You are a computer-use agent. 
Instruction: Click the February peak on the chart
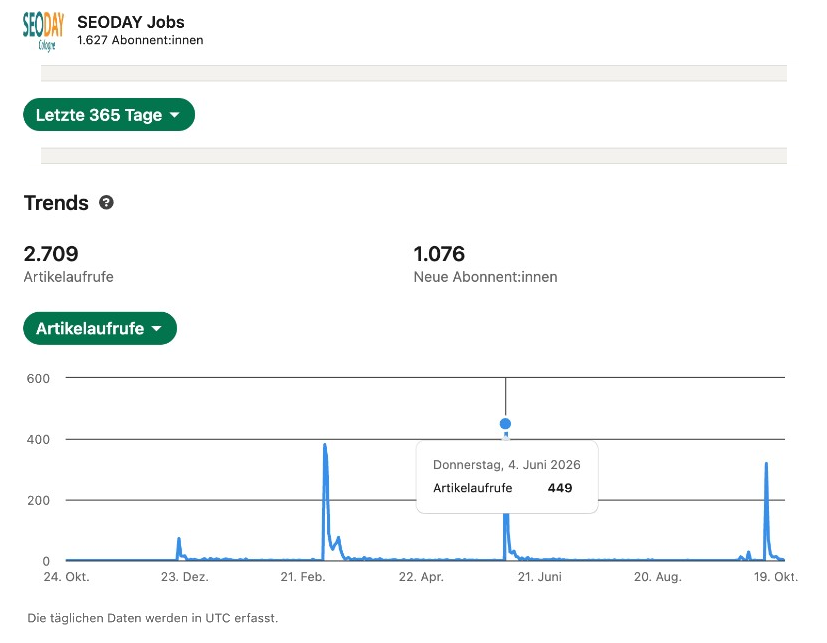(325, 446)
